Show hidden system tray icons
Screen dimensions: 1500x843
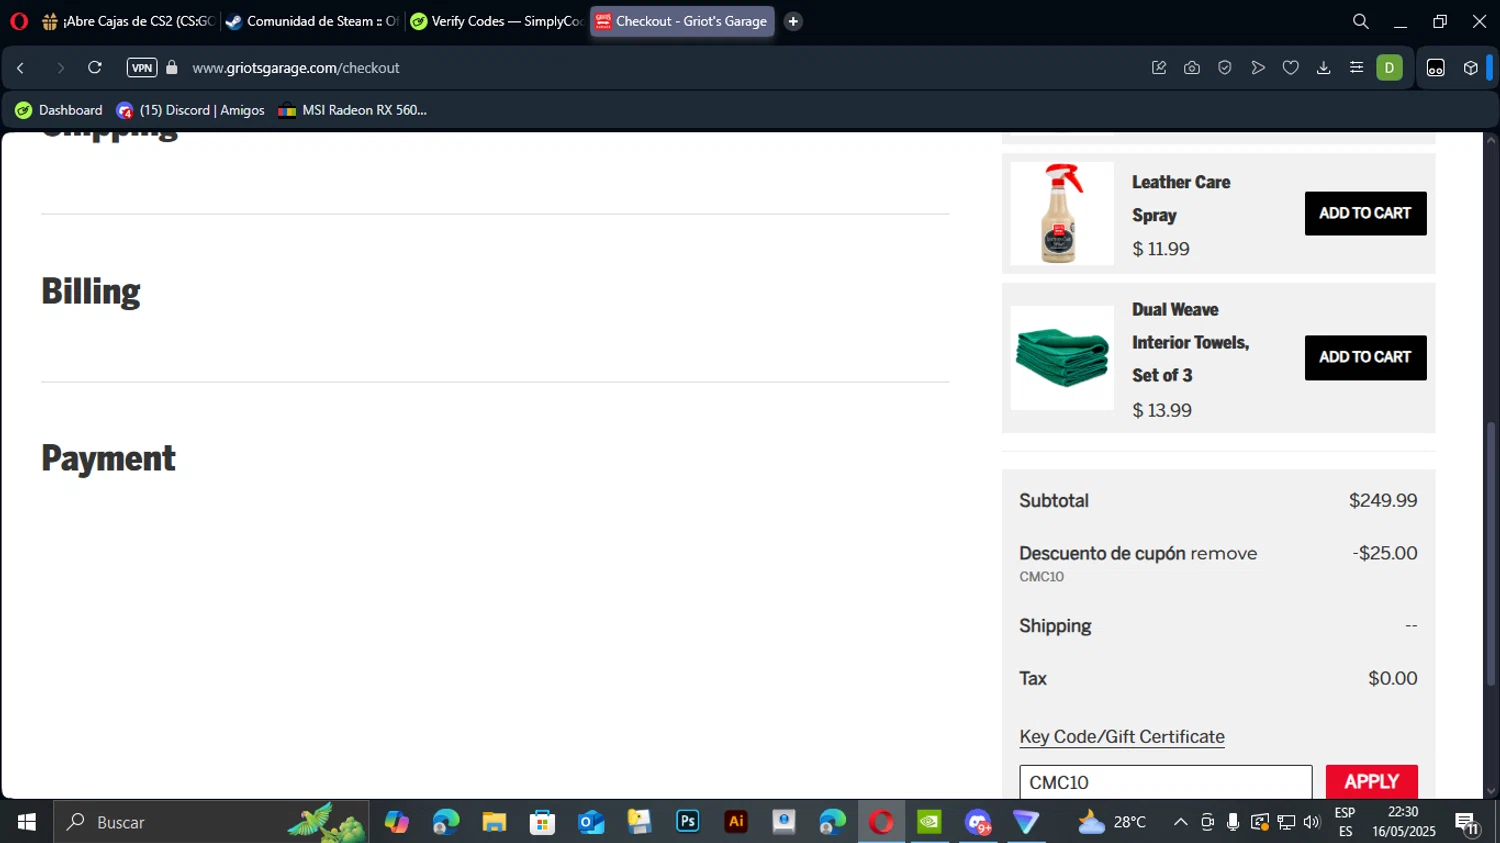[1180, 822]
